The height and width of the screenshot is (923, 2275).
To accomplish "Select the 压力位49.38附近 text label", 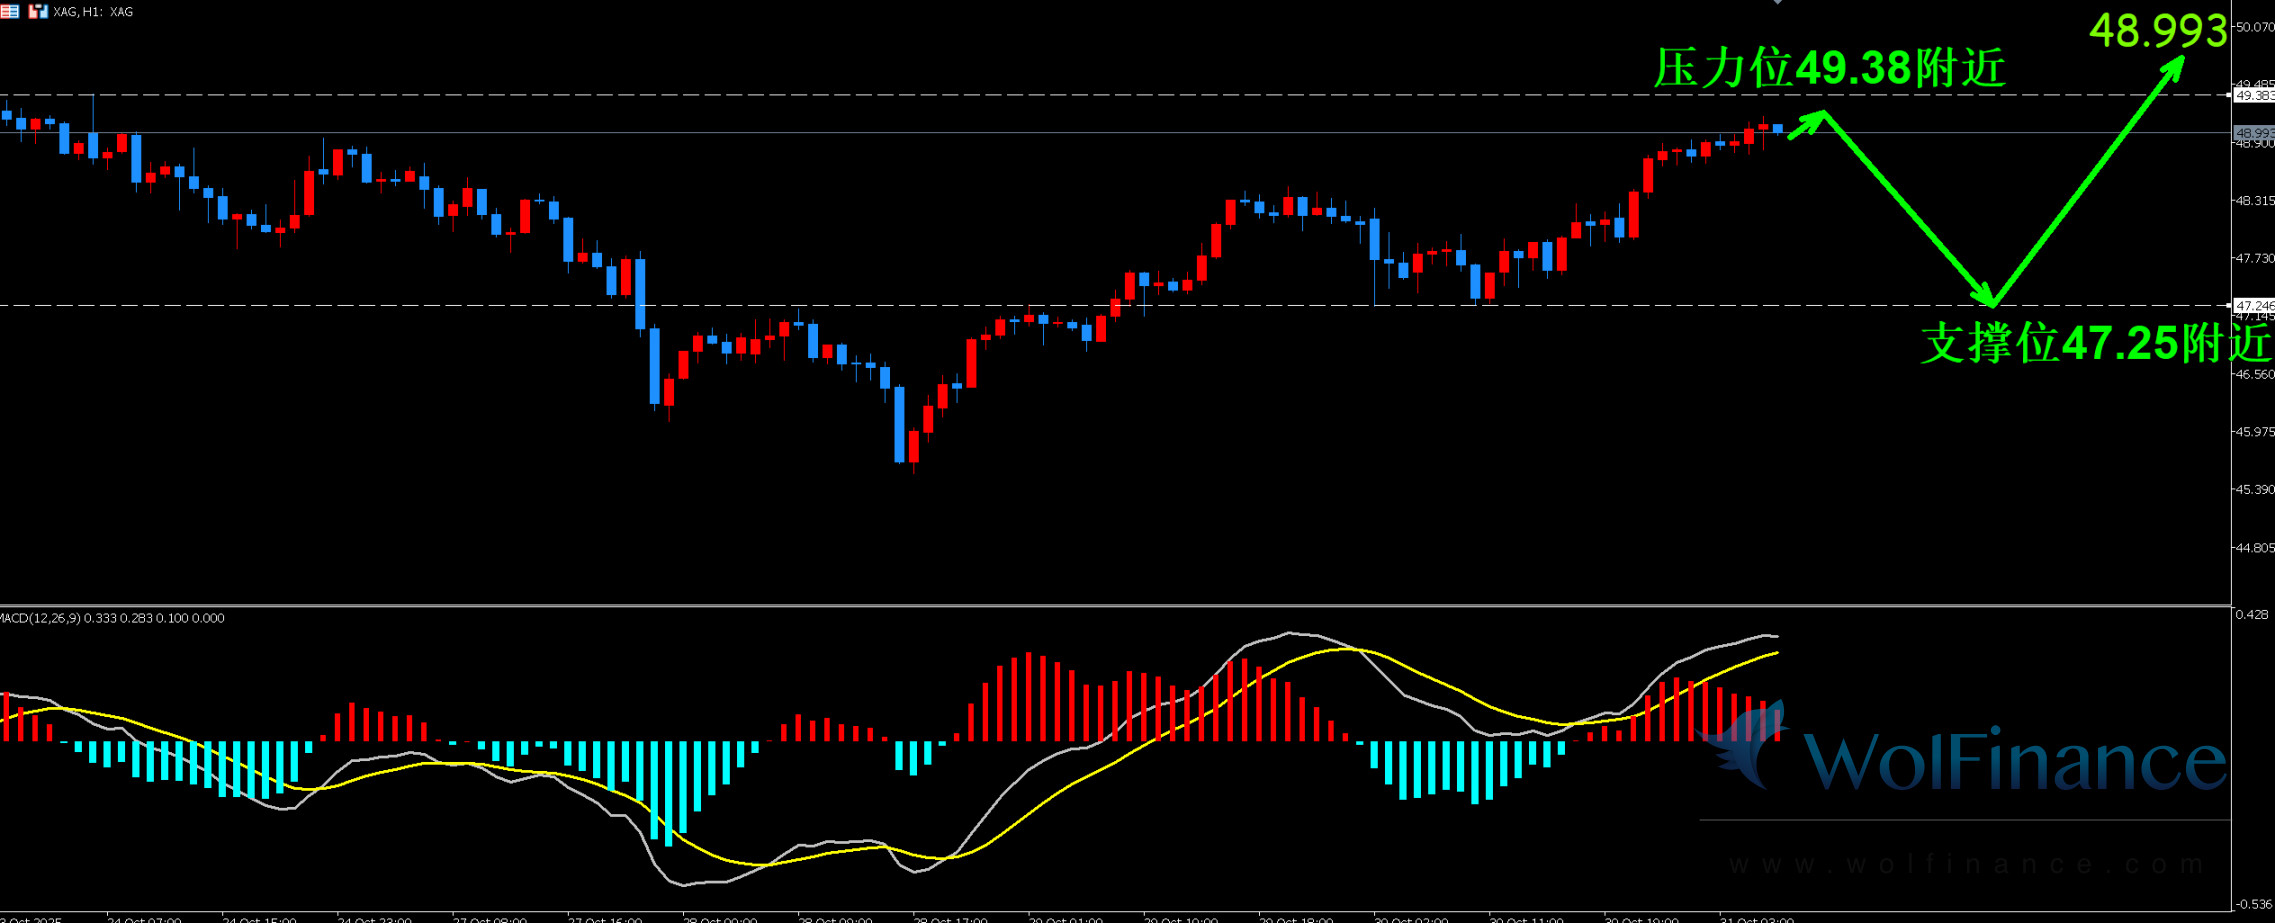I will pos(1829,68).
